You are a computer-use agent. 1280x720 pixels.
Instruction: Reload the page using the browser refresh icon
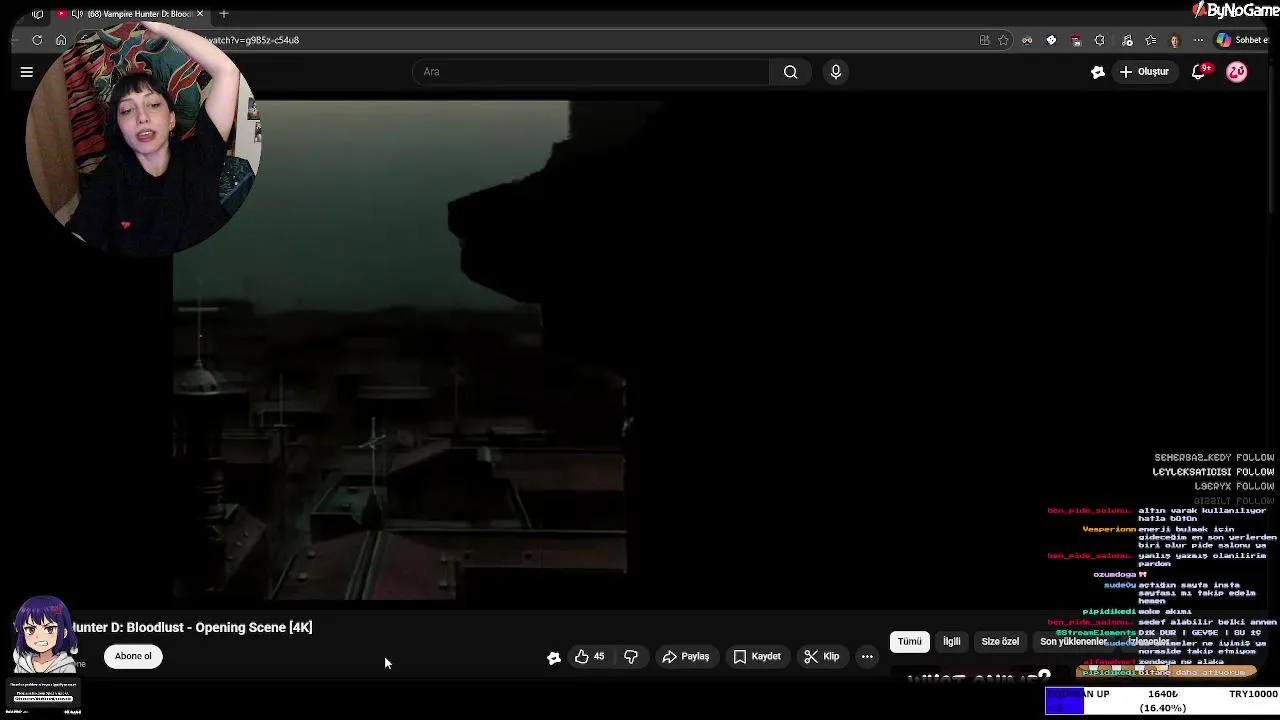37,40
